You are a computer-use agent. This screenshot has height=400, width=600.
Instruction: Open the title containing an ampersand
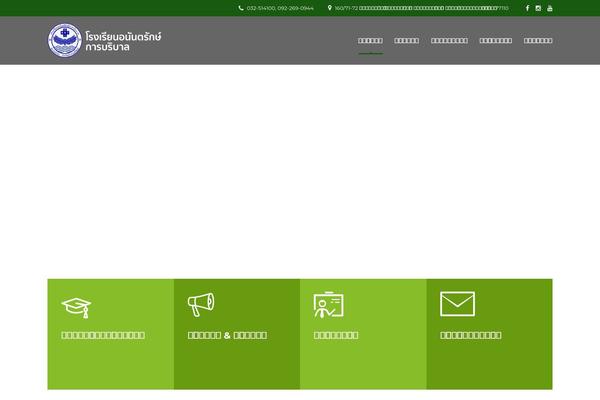click(227, 335)
